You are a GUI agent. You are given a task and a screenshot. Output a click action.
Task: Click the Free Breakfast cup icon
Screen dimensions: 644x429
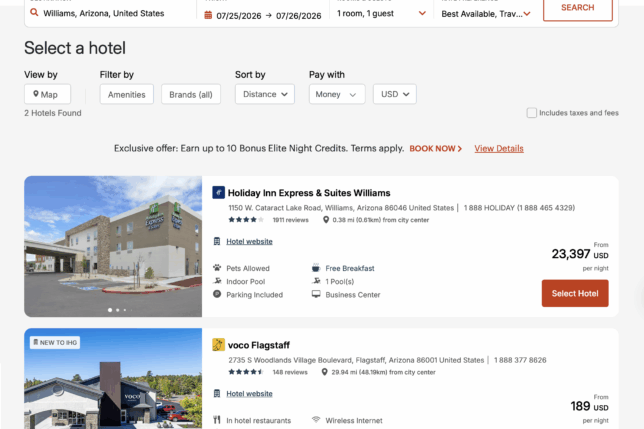pyautogui.click(x=316, y=268)
